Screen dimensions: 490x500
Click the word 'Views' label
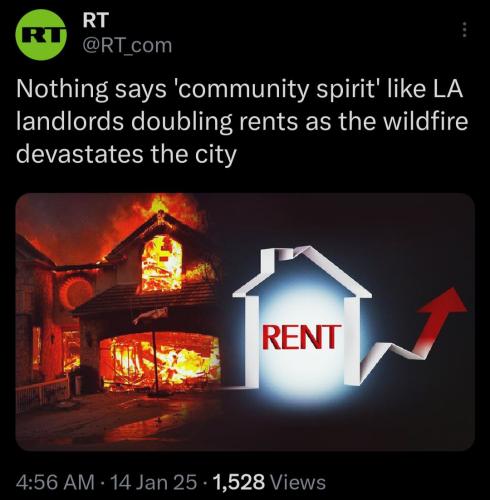pyautogui.click(x=298, y=482)
